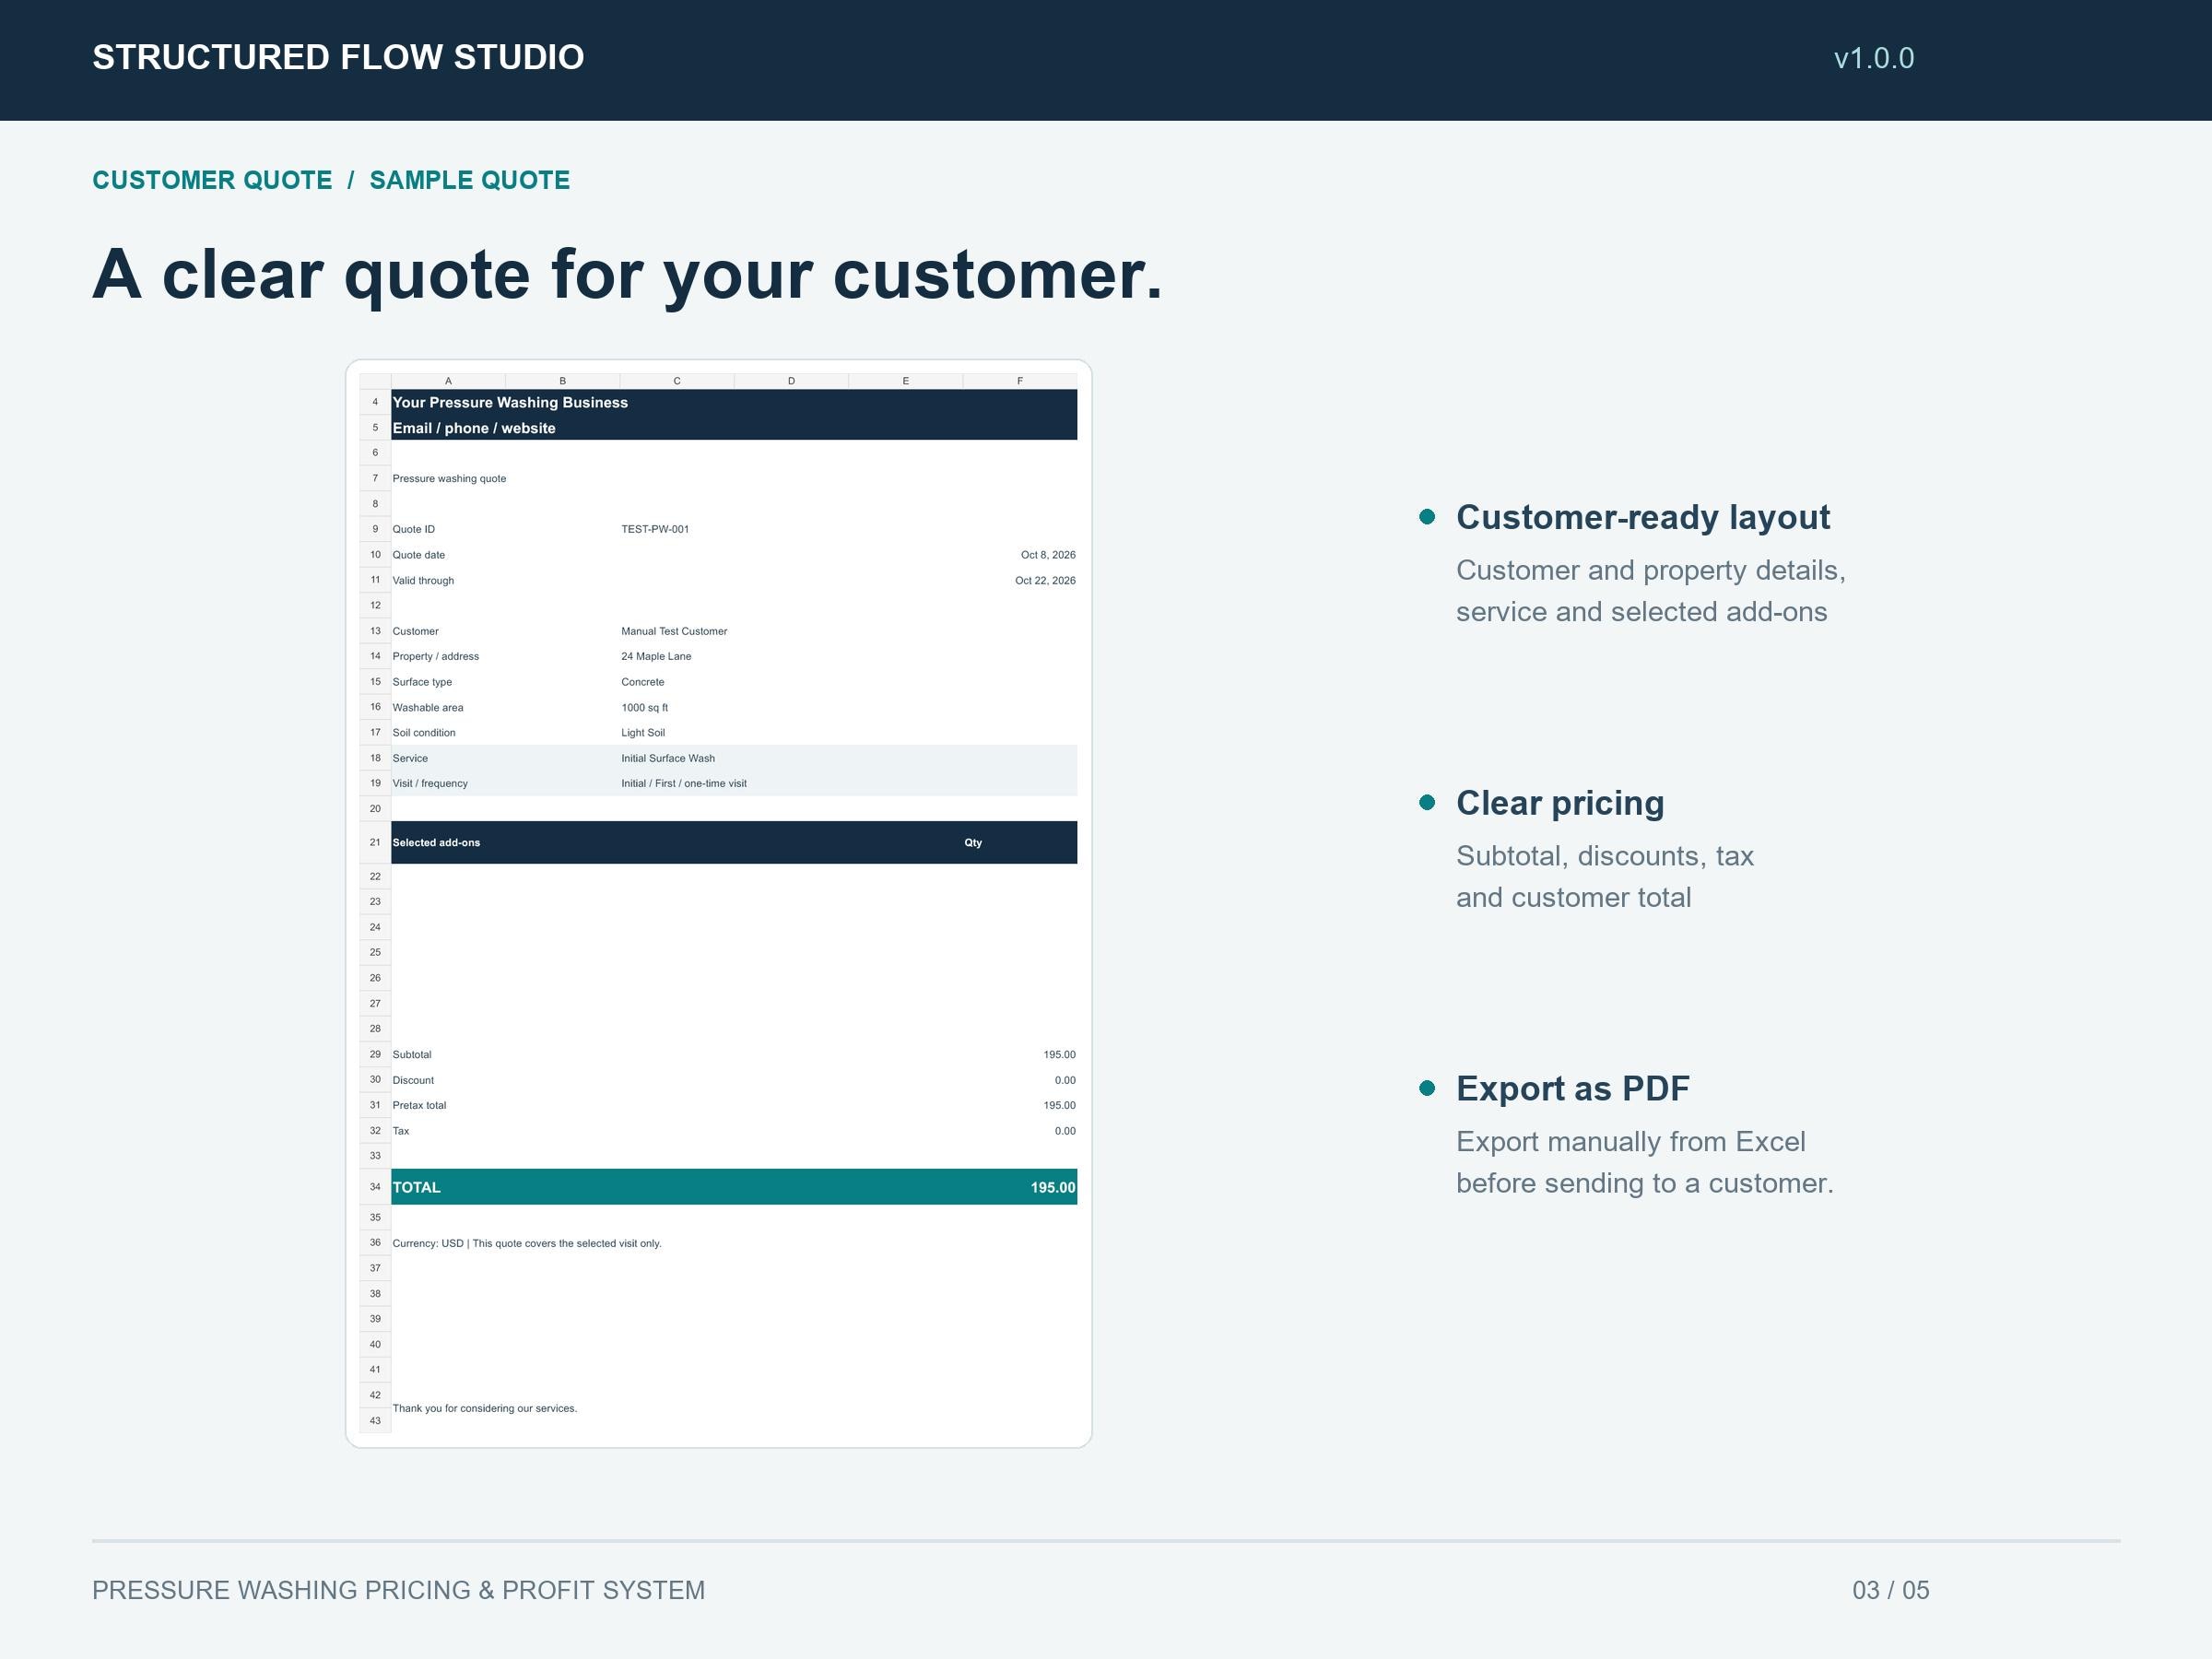Click the '24 Maple Lane' address value

656,656
